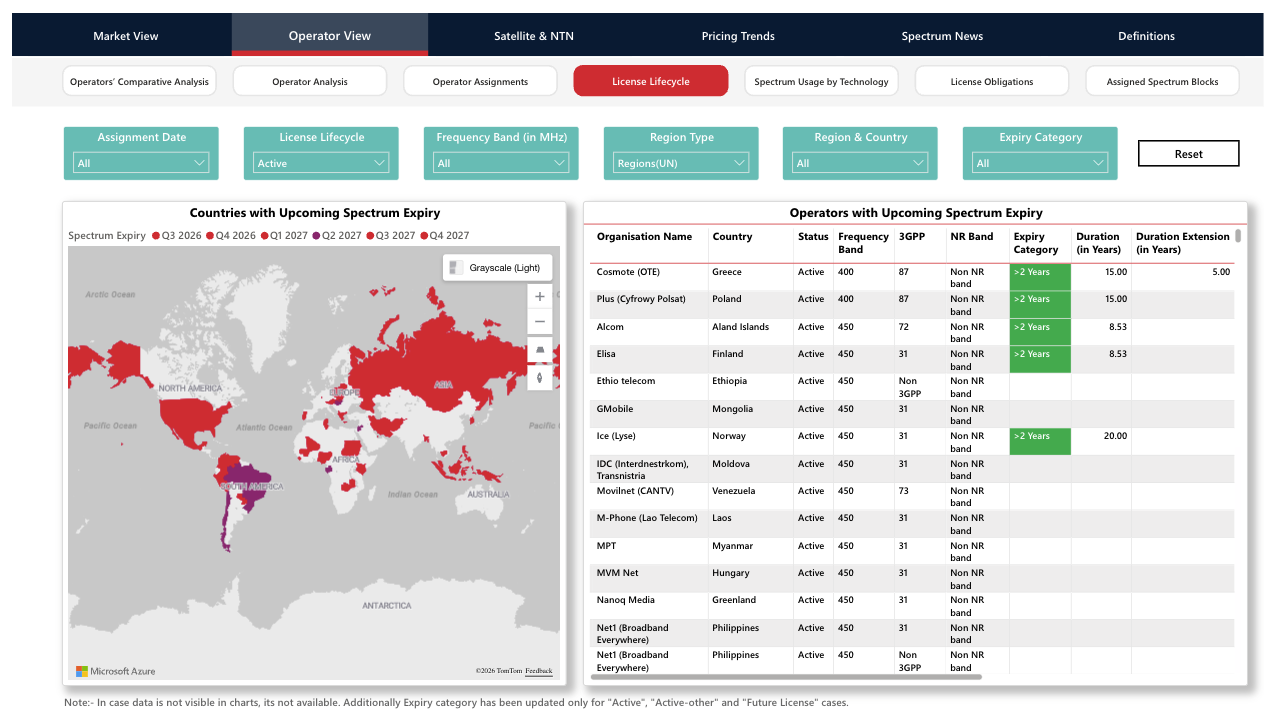
Task: Zoom out on the map
Action: coord(540,322)
